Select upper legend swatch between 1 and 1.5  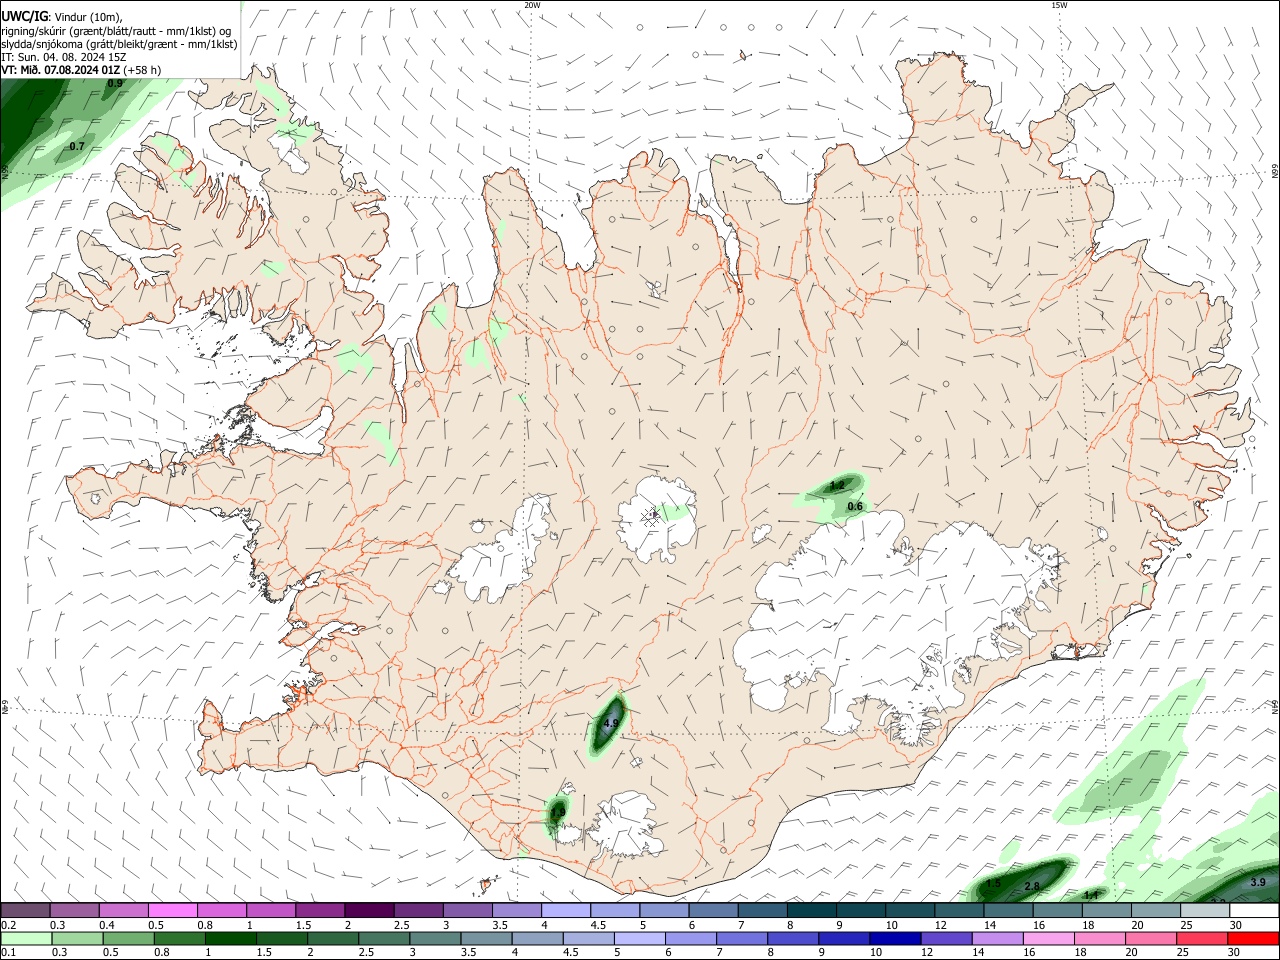271,911
